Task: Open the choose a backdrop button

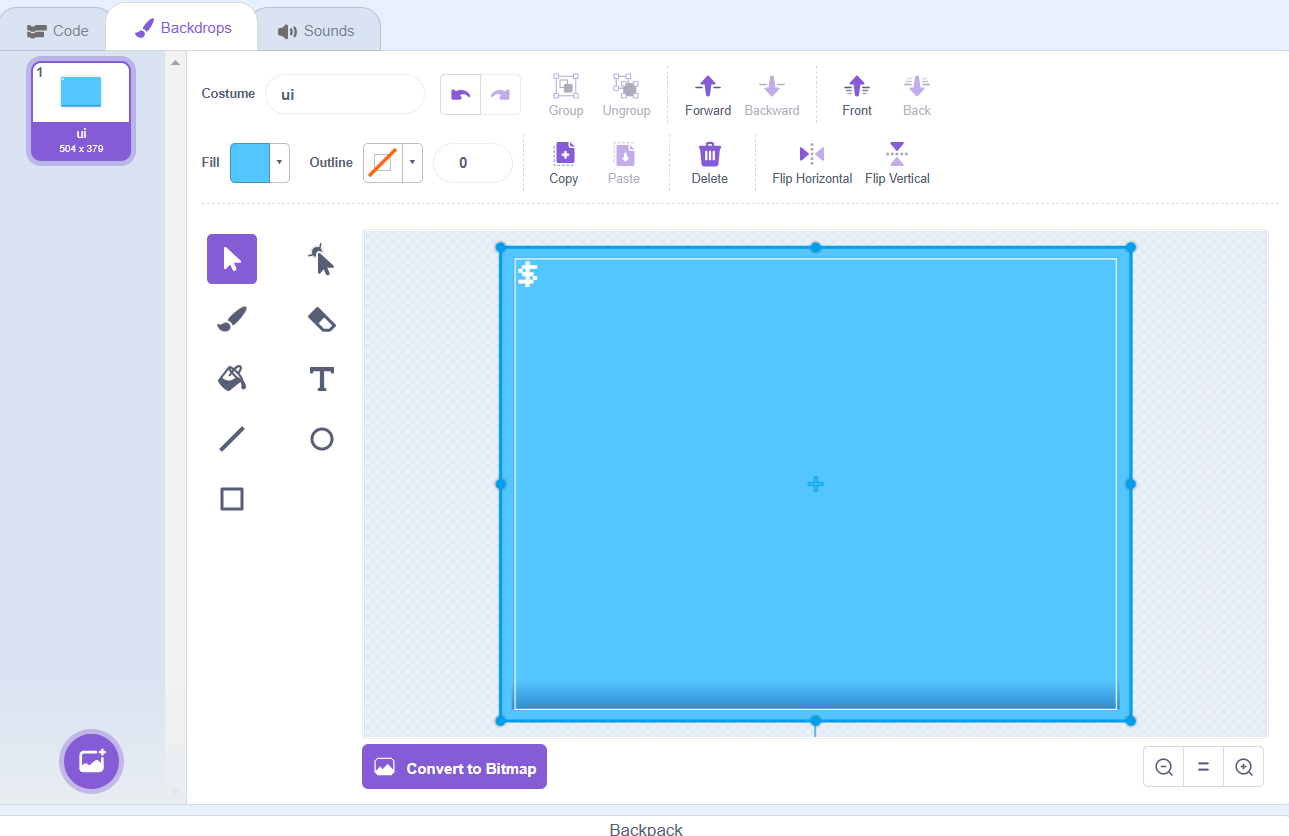Action: click(x=92, y=761)
